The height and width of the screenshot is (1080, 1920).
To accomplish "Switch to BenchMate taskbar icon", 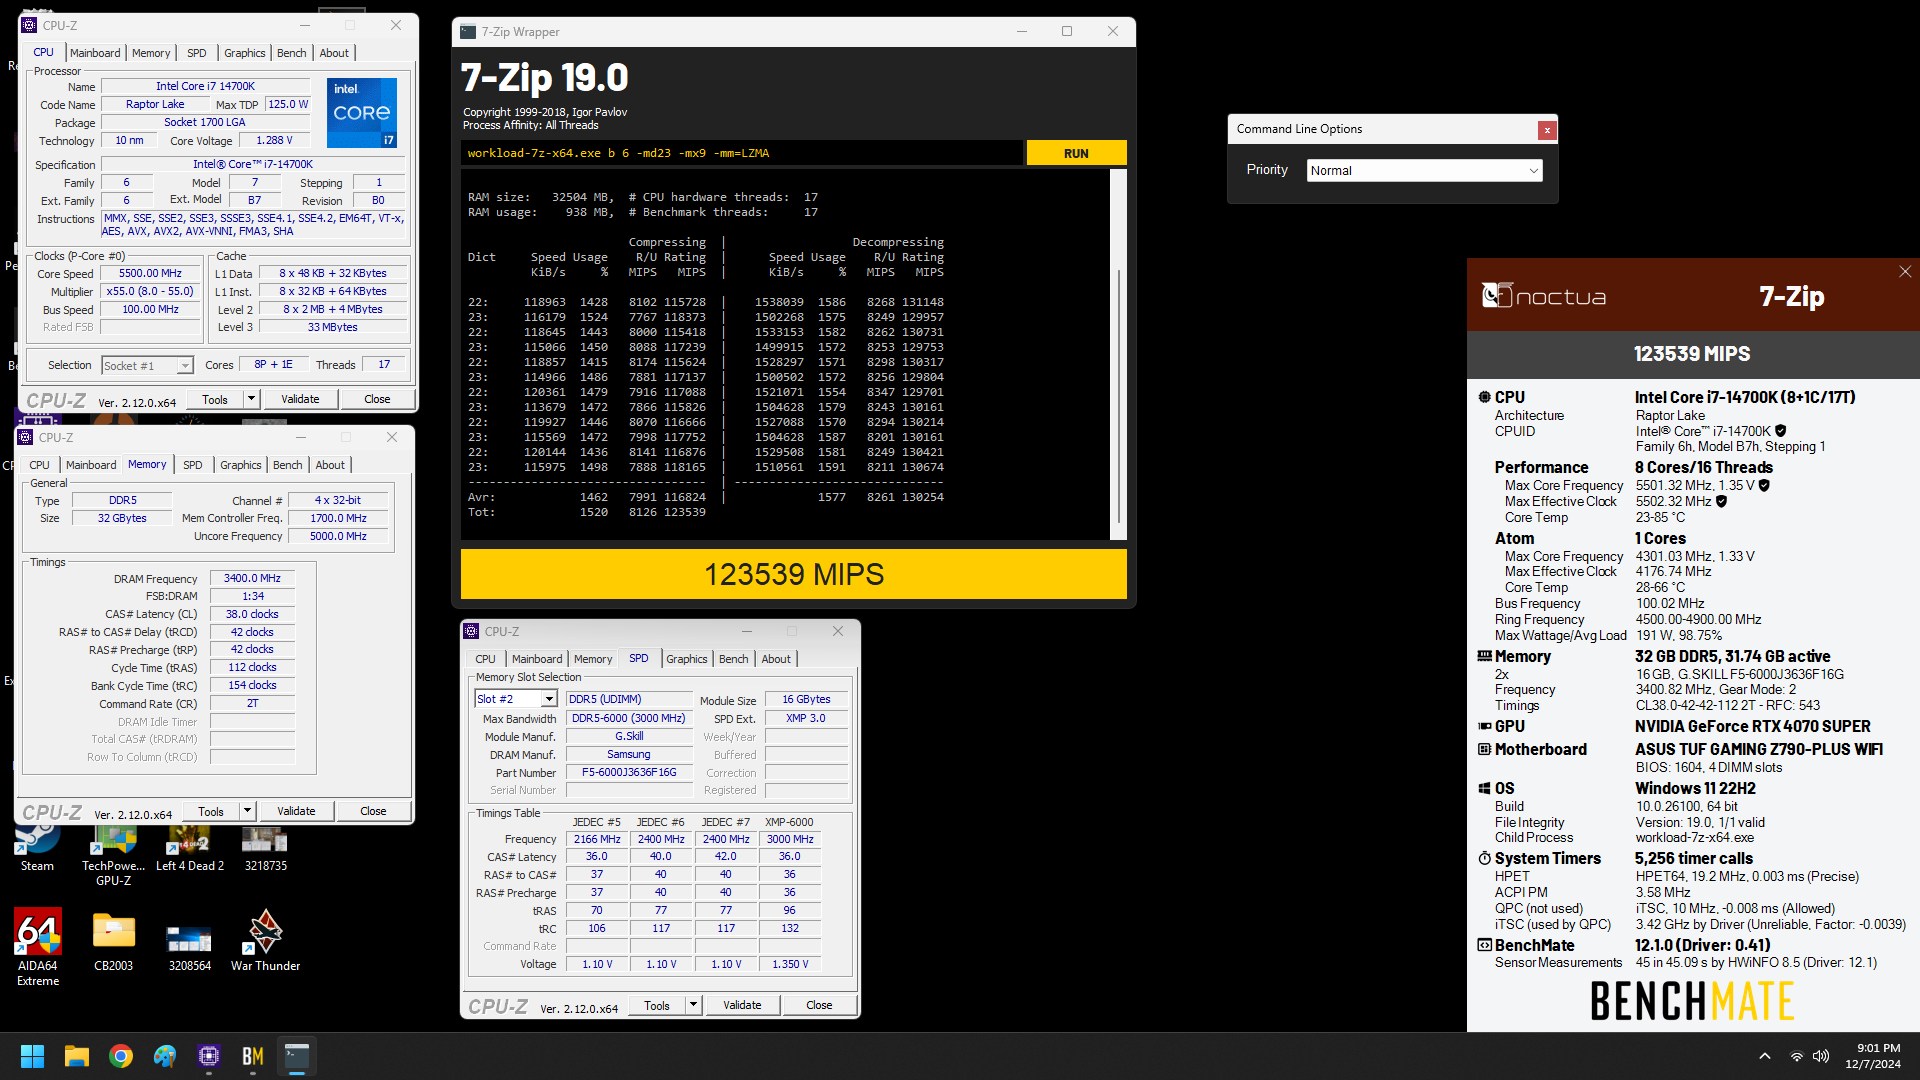I will point(253,1056).
